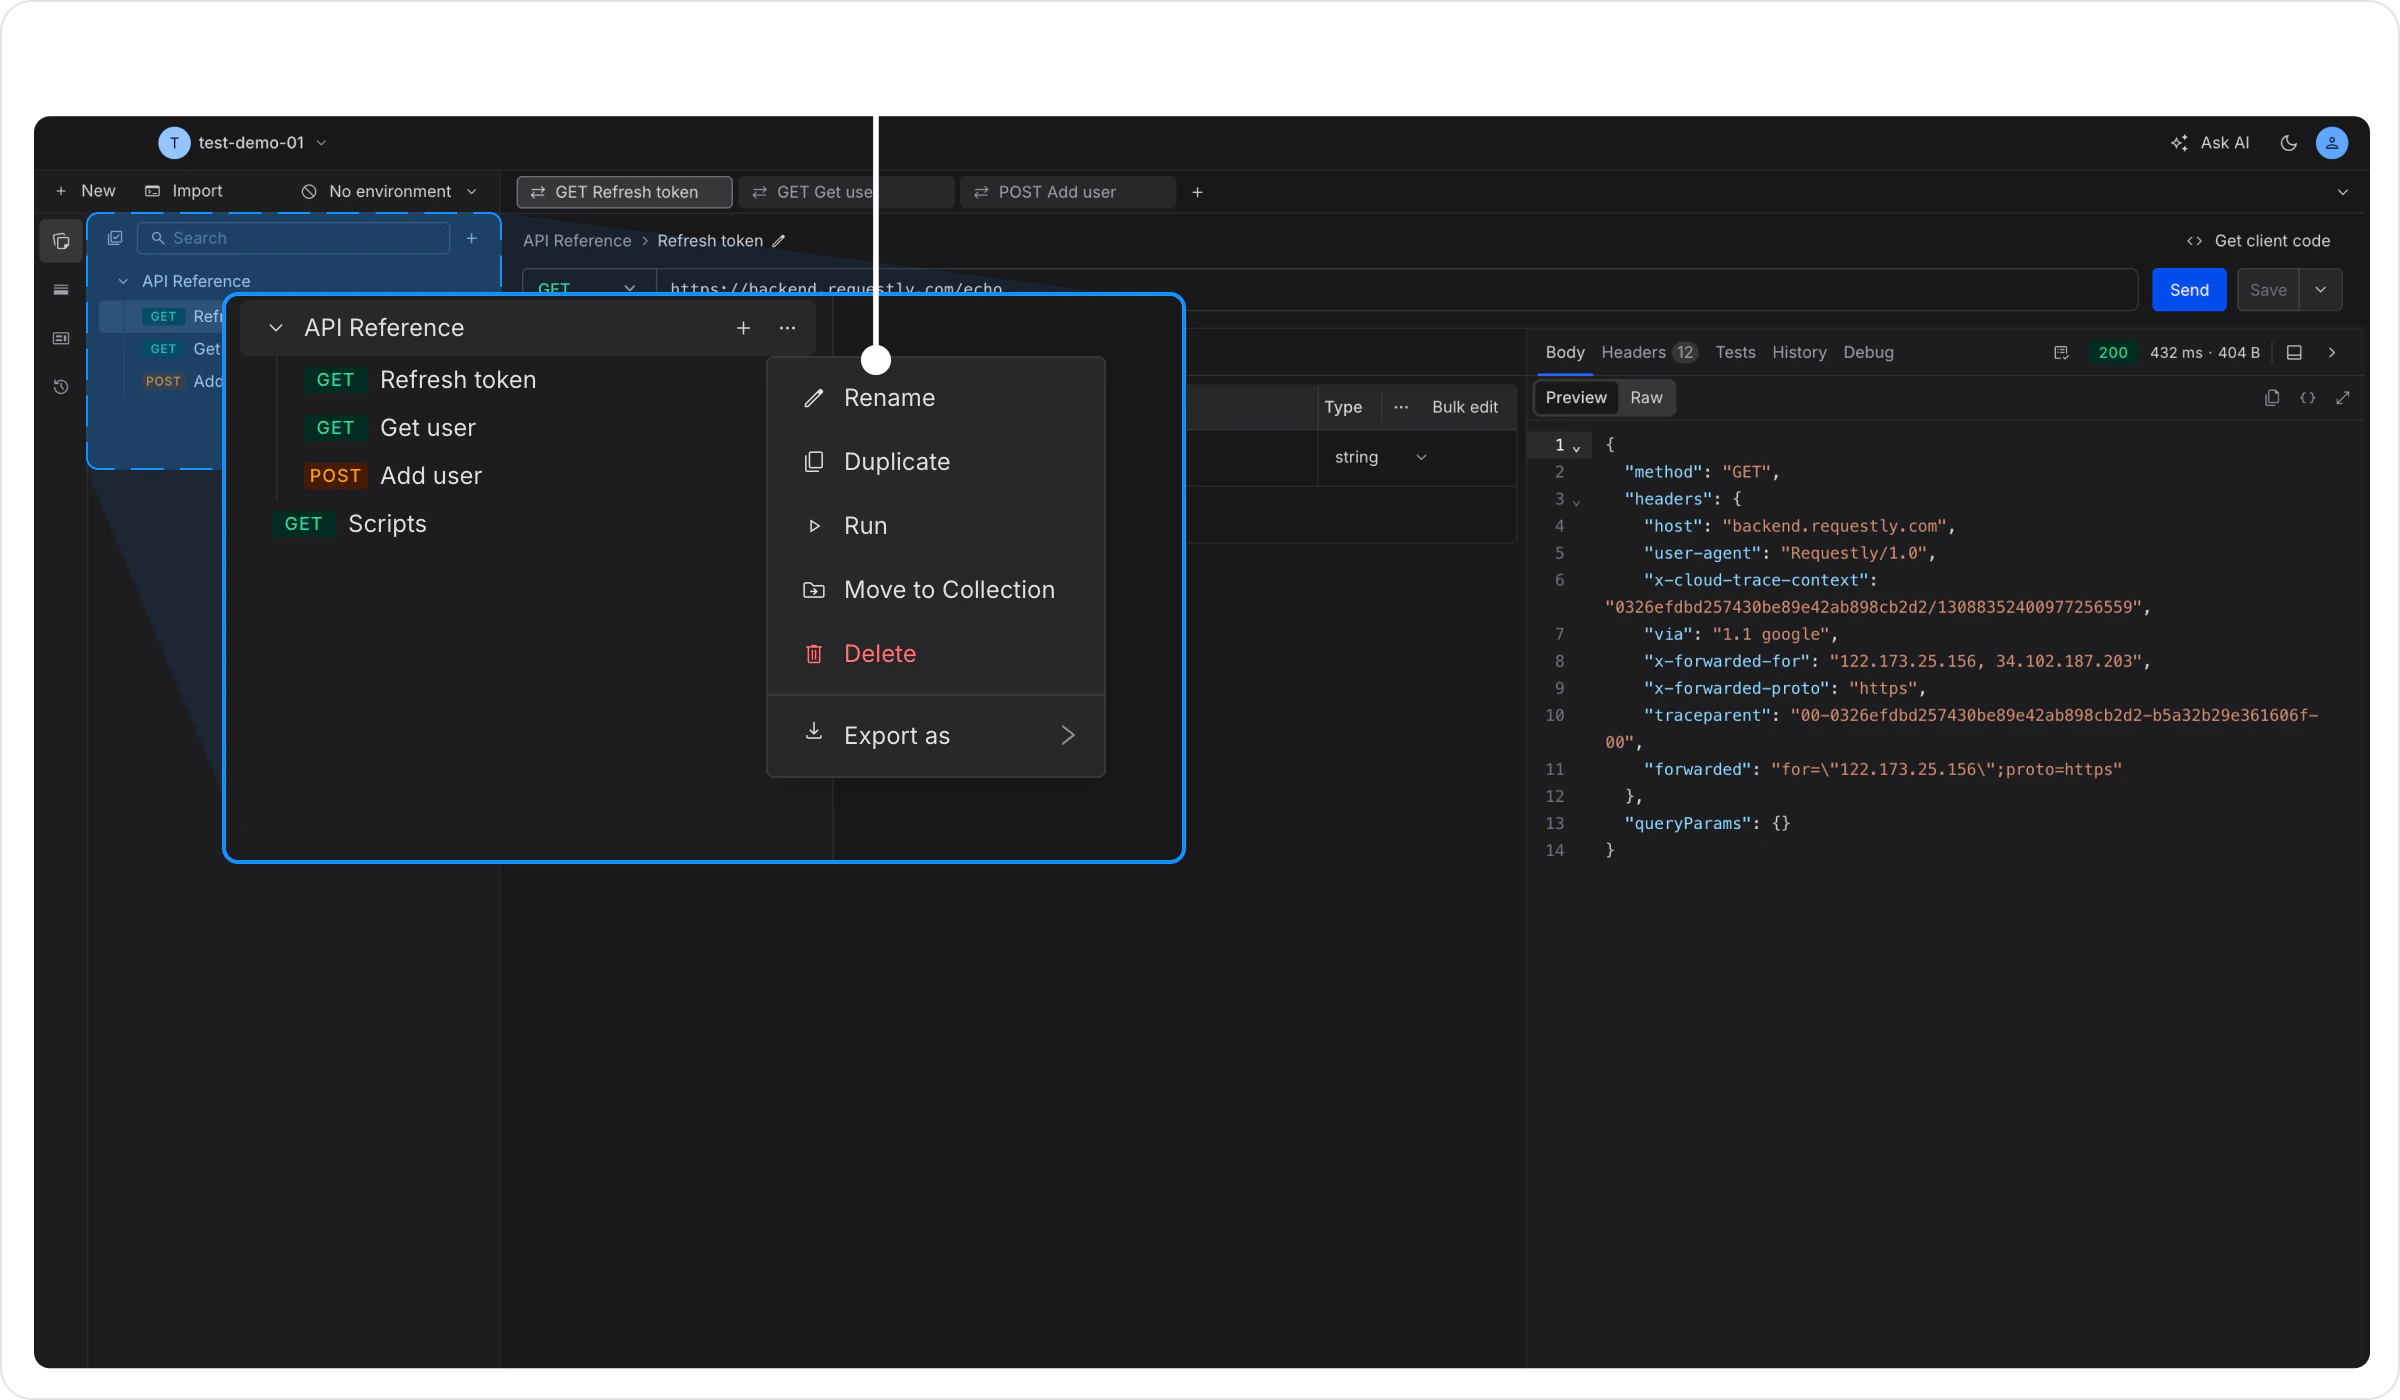This screenshot has height=1400, width=2400.
Task: Select Delete from the context menu
Action: click(879, 654)
